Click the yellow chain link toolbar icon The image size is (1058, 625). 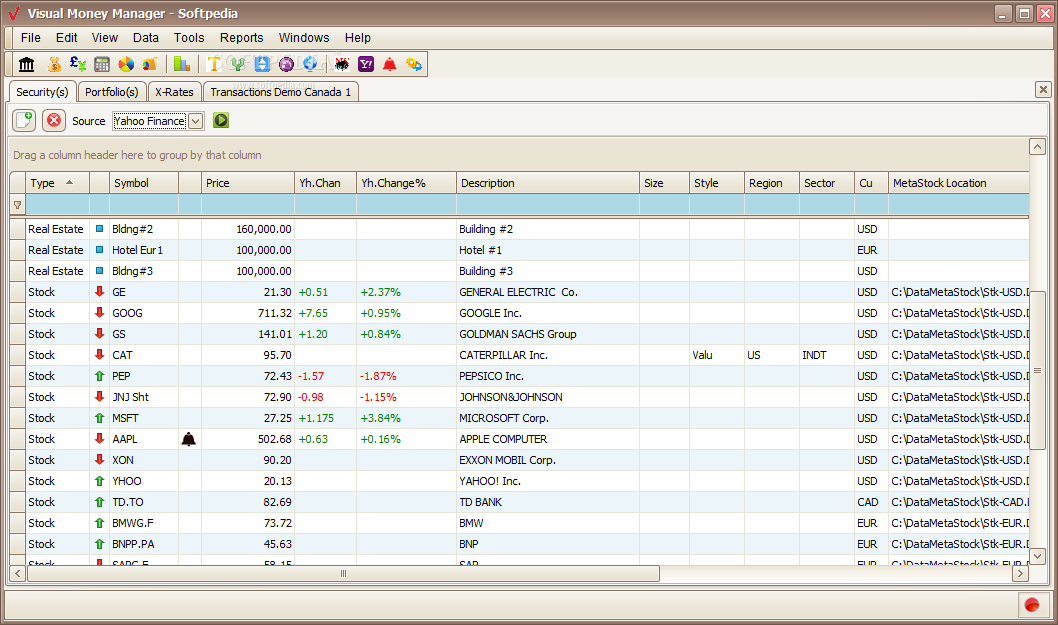click(x=414, y=64)
